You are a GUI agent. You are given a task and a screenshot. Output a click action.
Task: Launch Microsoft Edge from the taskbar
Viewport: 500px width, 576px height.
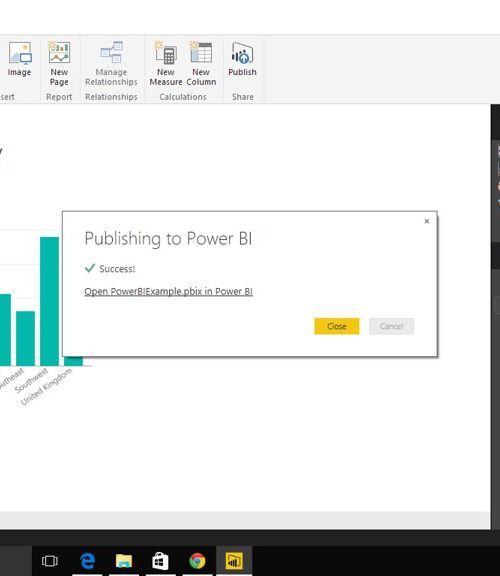(87, 561)
